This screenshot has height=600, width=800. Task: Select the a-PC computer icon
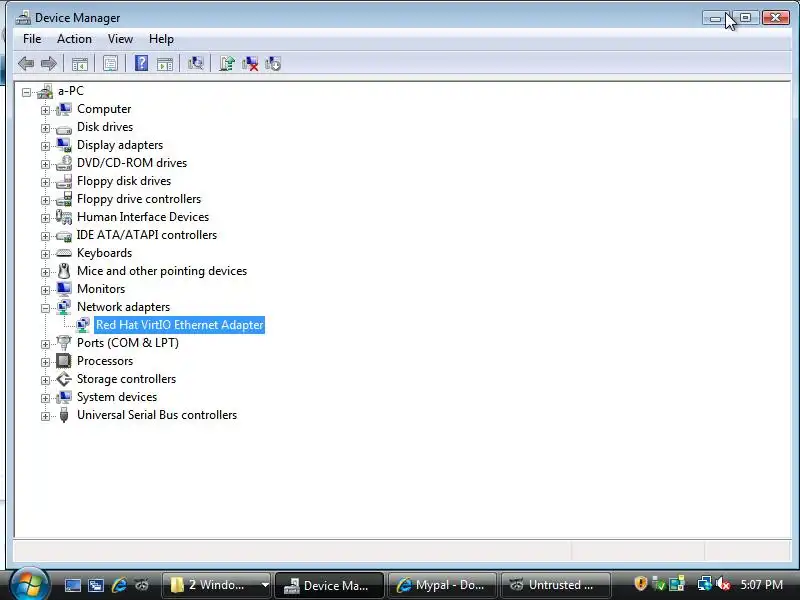point(45,91)
